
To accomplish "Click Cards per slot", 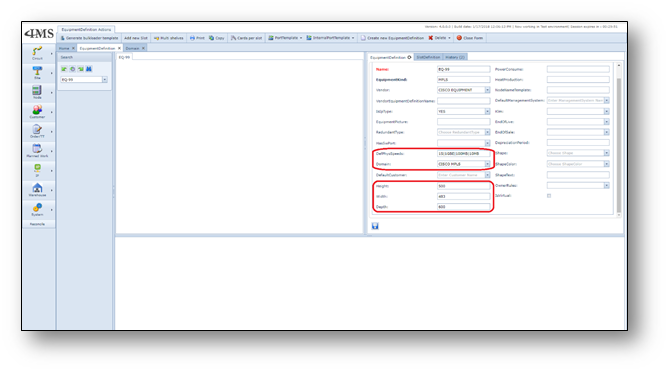I will (x=247, y=38).
